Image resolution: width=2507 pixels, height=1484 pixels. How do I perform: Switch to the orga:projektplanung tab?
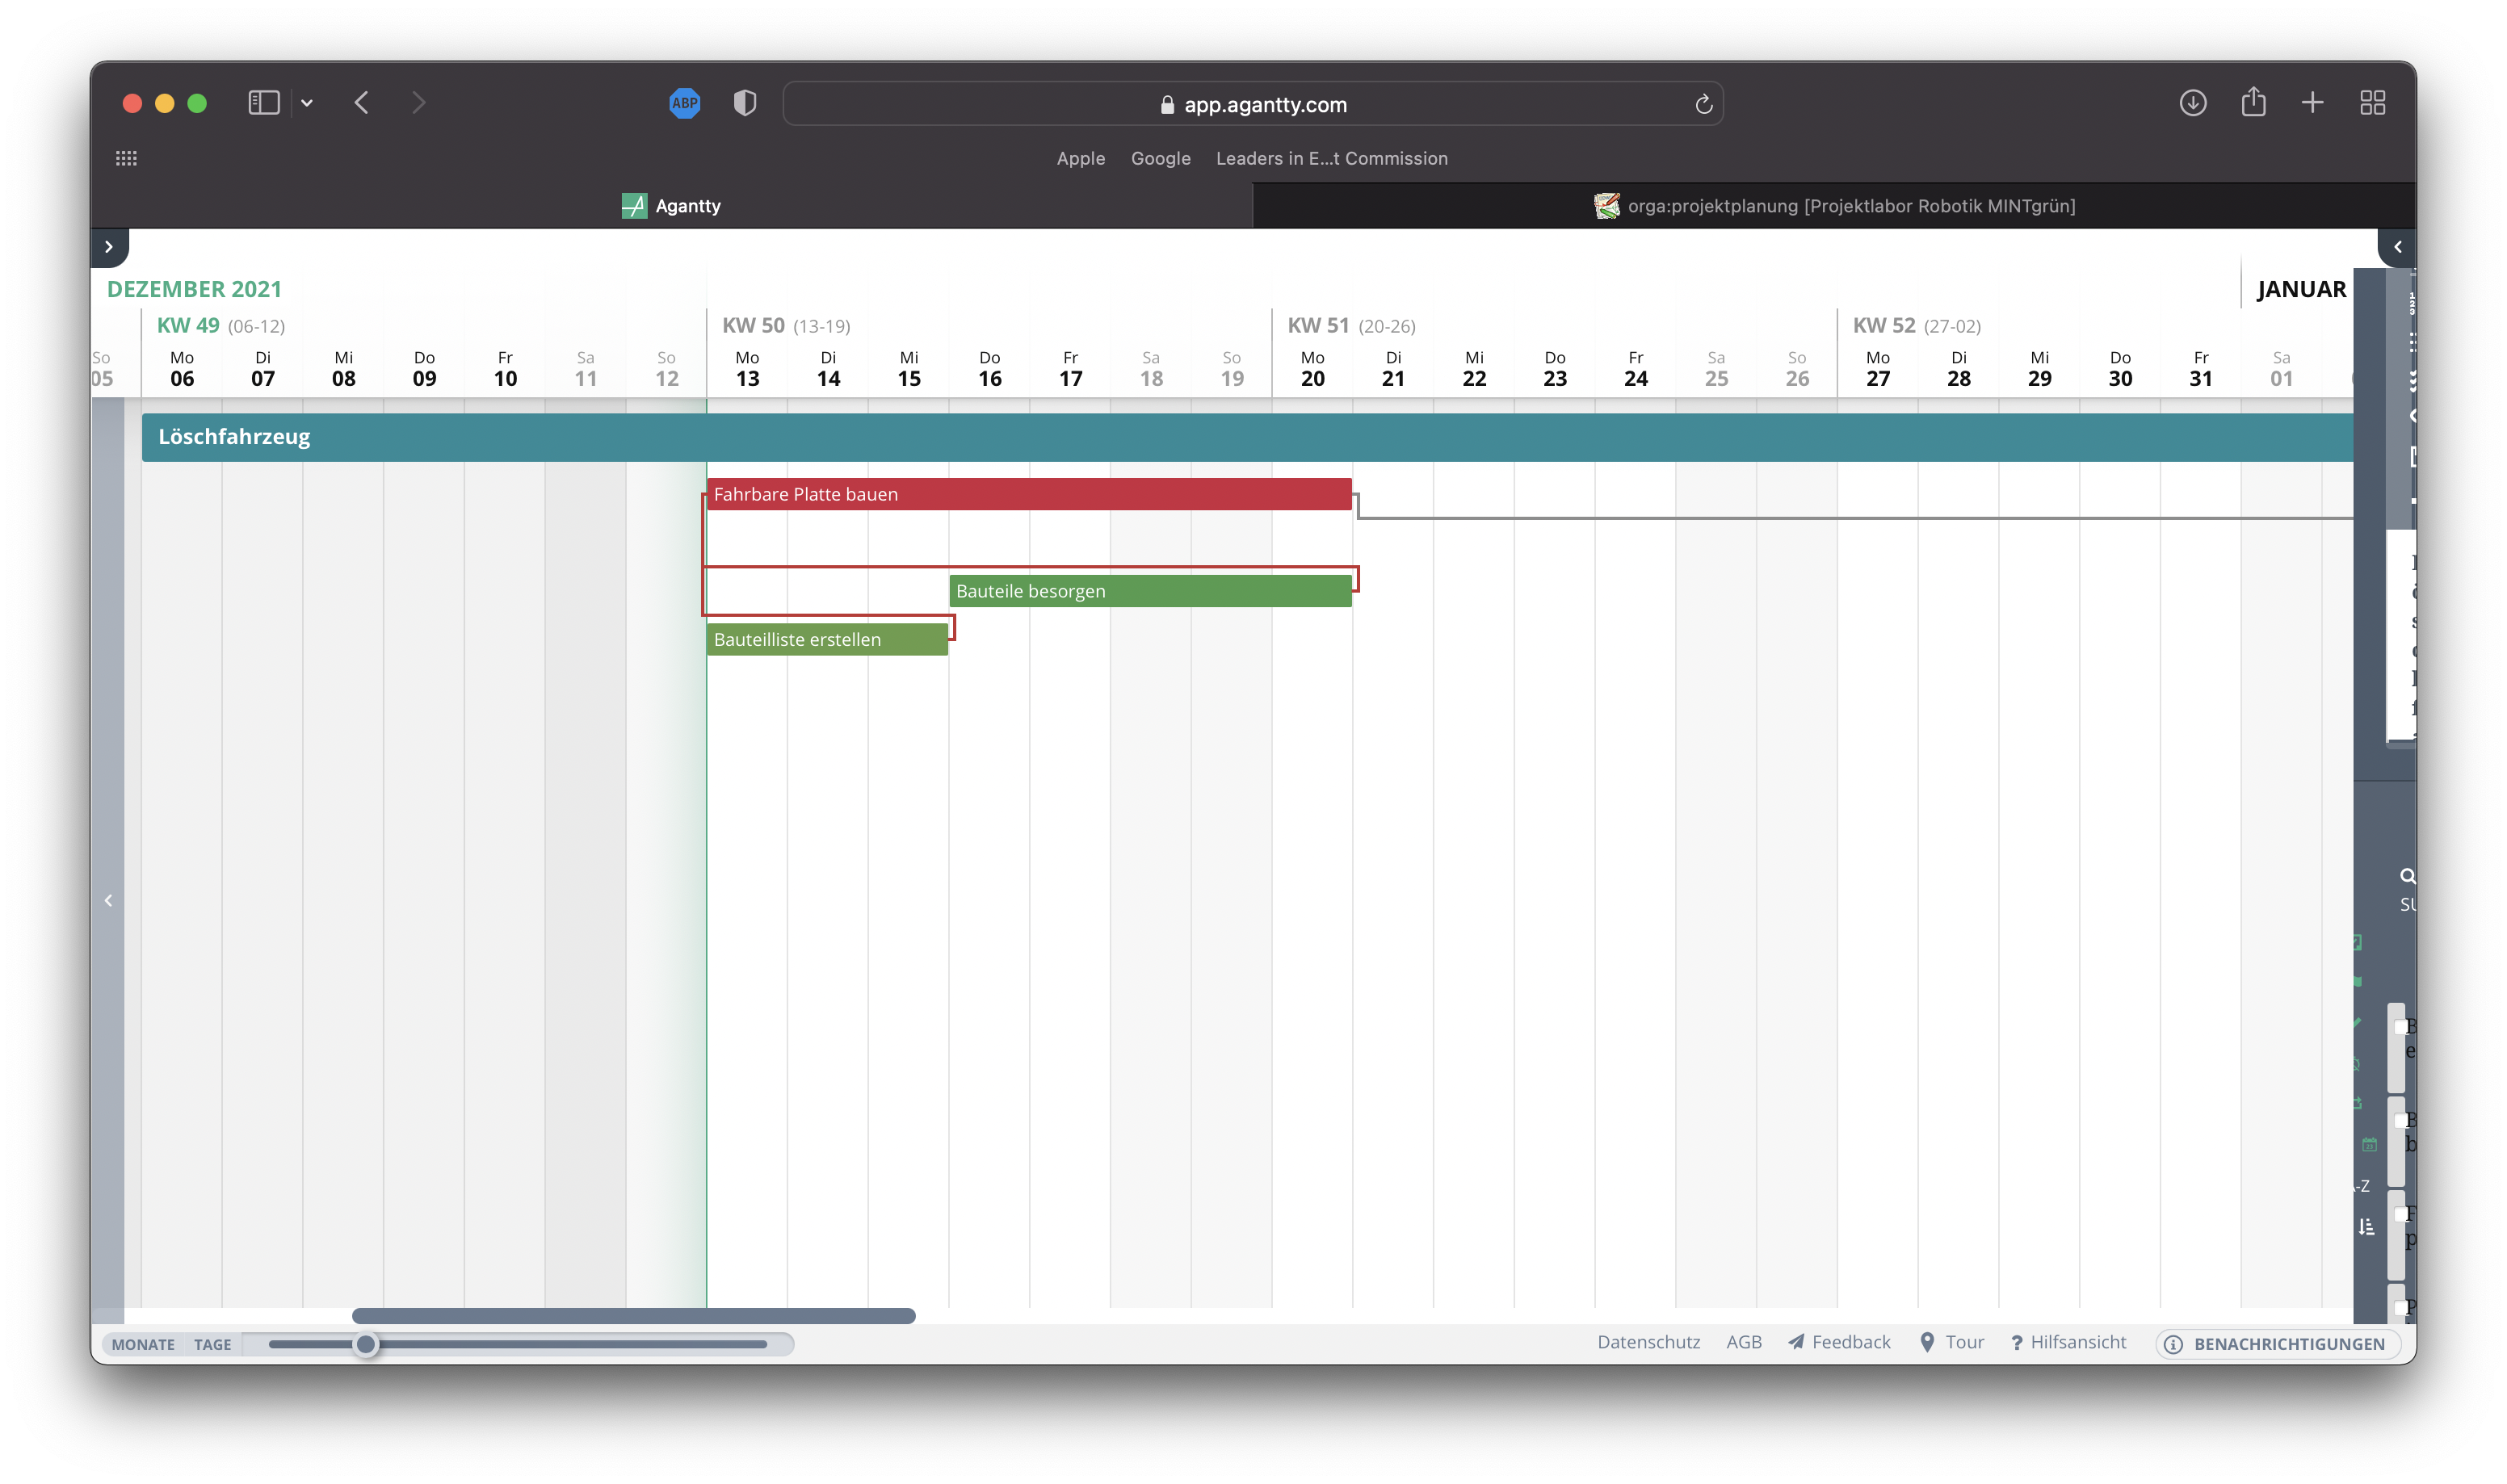(1834, 206)
